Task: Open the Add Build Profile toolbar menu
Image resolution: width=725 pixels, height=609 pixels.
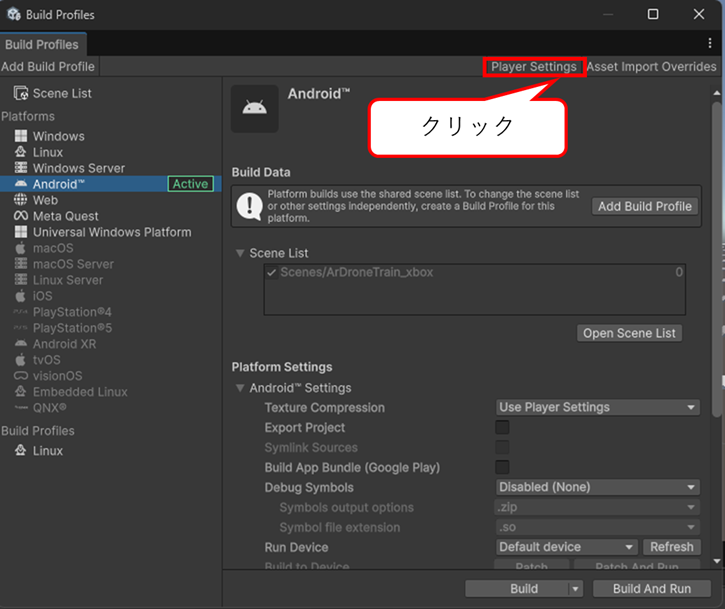Action: point(48,67)
